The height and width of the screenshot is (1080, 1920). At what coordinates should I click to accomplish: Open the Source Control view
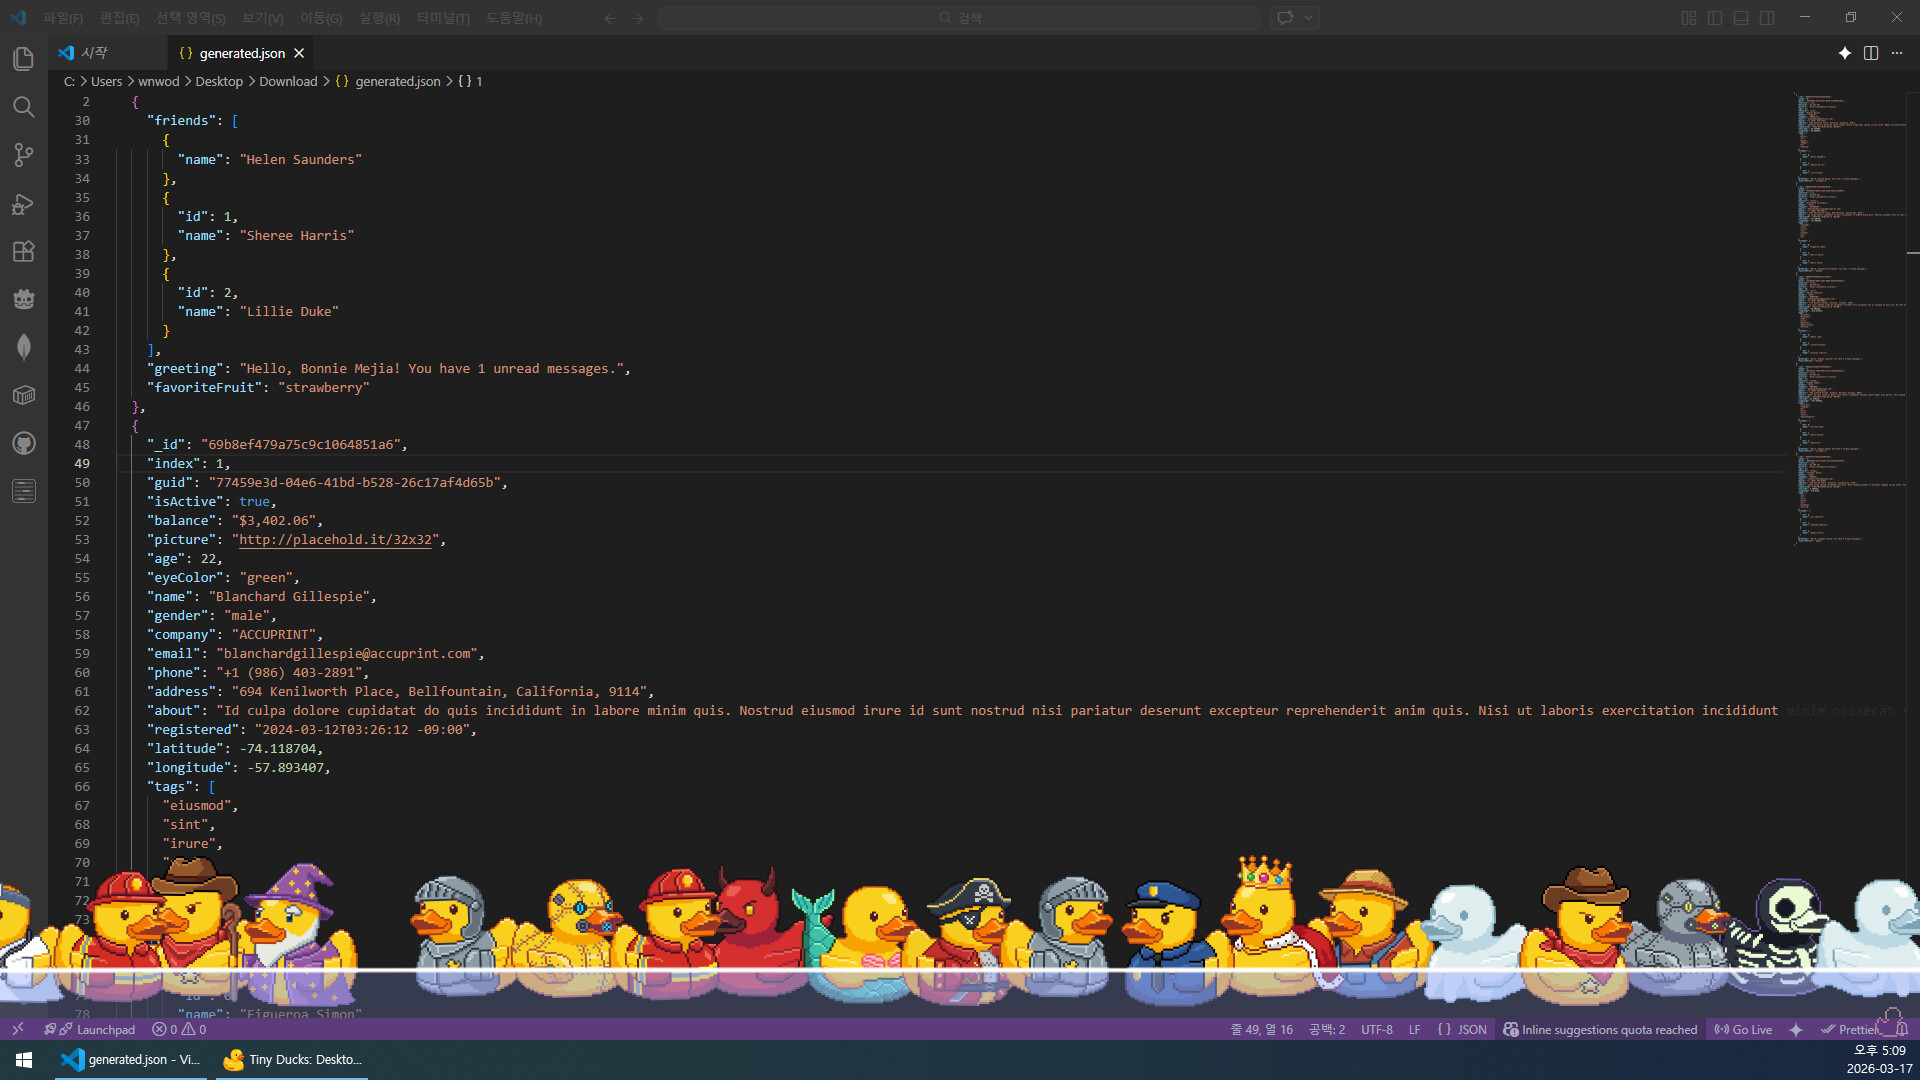(x=24, y=155)
